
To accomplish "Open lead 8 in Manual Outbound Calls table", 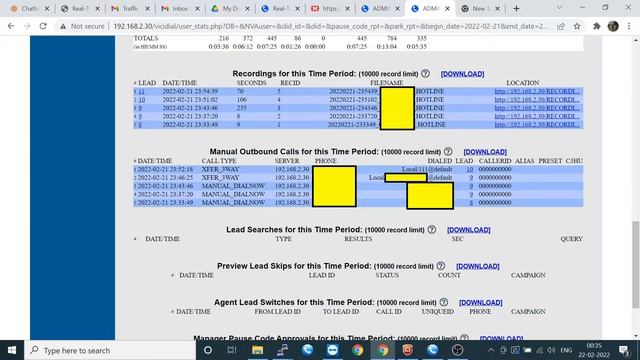I will [471, 202].
